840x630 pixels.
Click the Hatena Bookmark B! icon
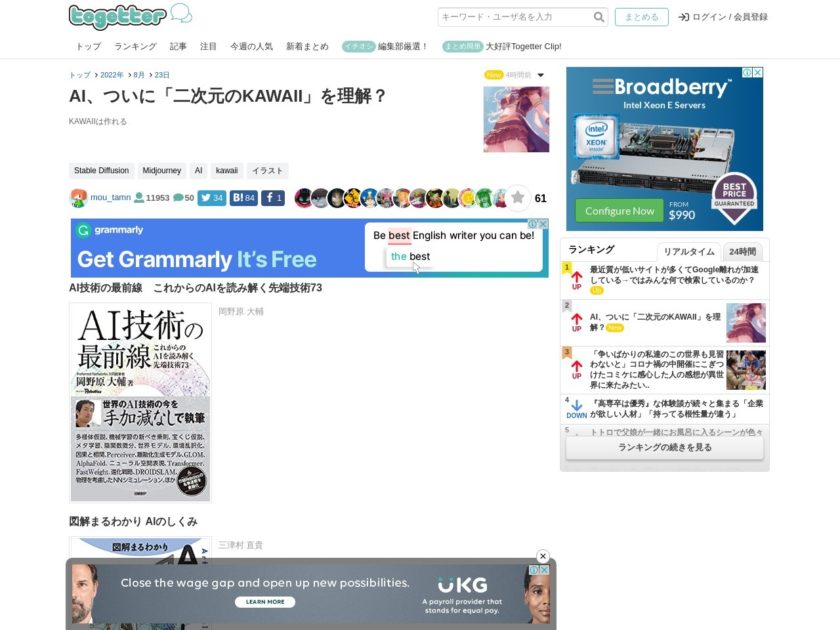240,198
